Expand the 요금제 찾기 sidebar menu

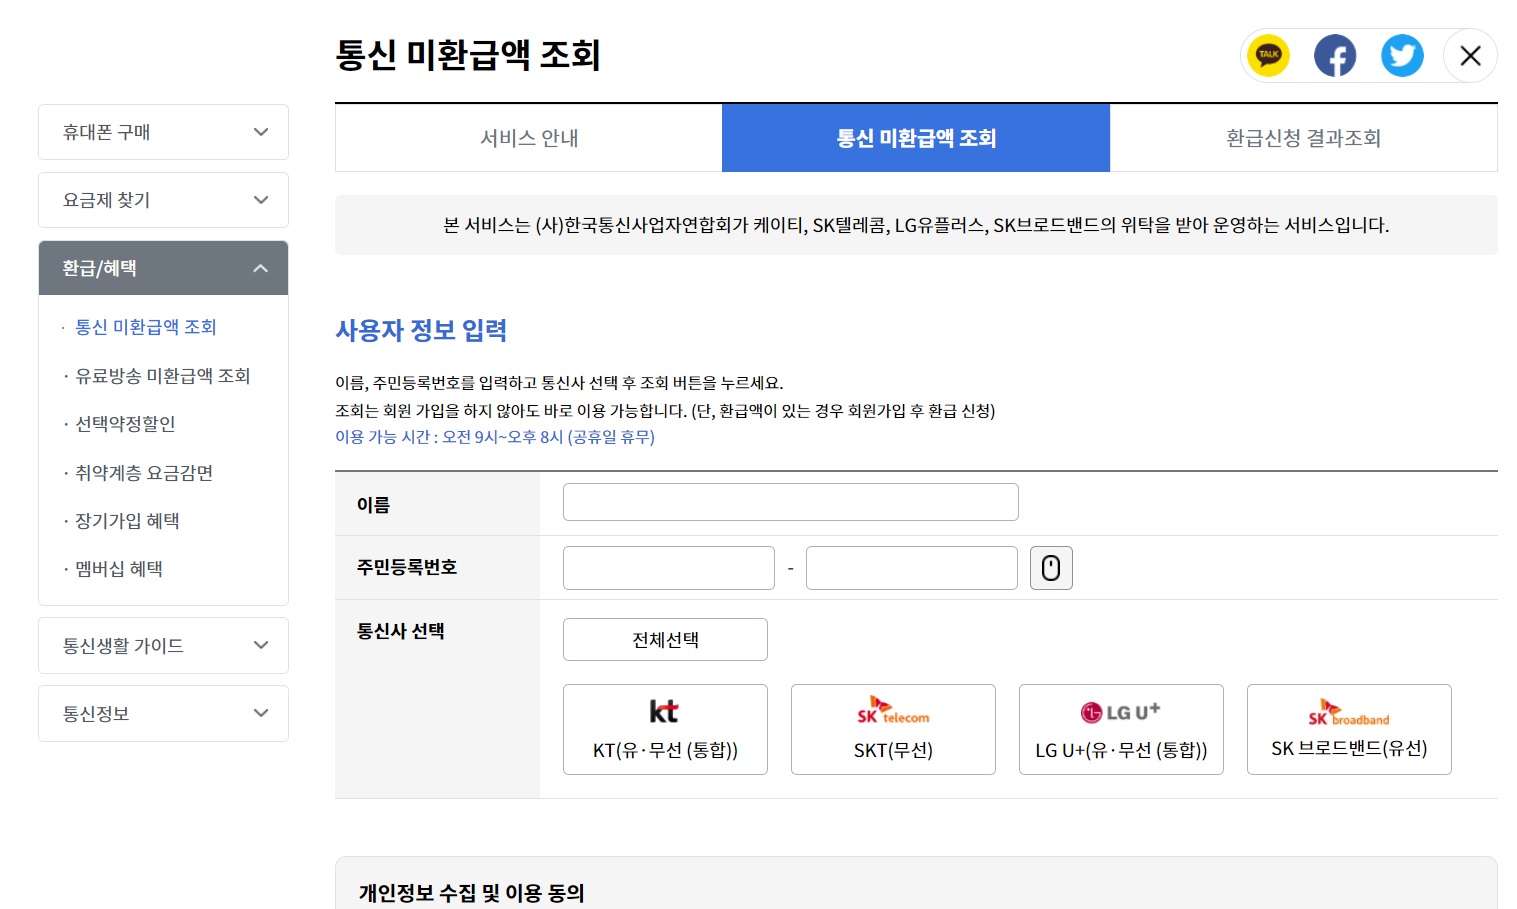(162, 199)
